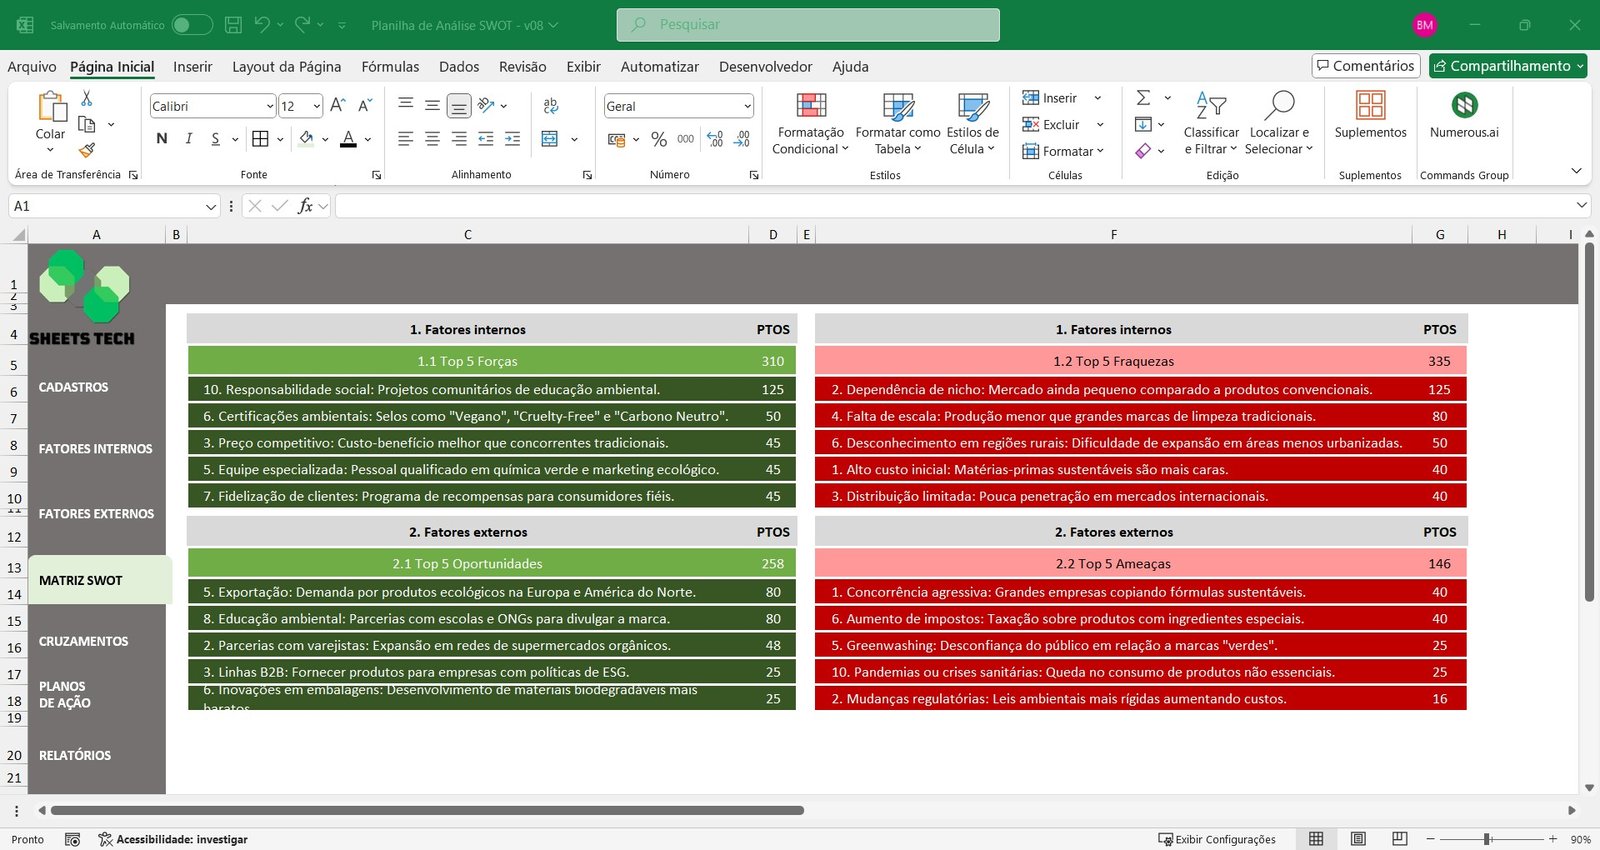Click the Clear eraser icon
The image size is (1600, 850).
(x=1143, y=150)
